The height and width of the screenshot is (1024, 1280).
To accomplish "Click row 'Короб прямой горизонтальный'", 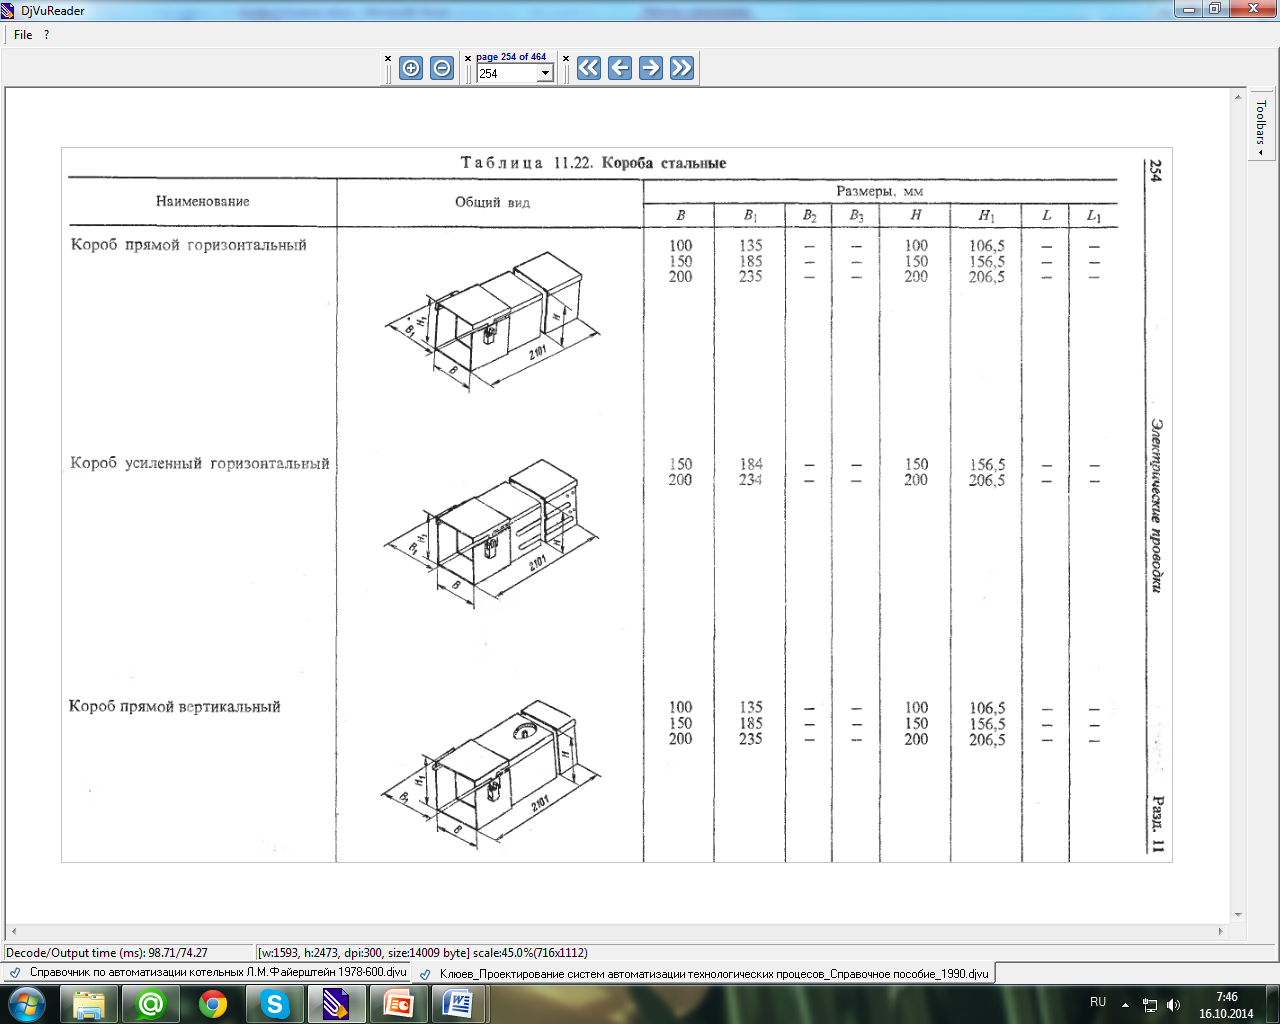I will coord(189,245).
